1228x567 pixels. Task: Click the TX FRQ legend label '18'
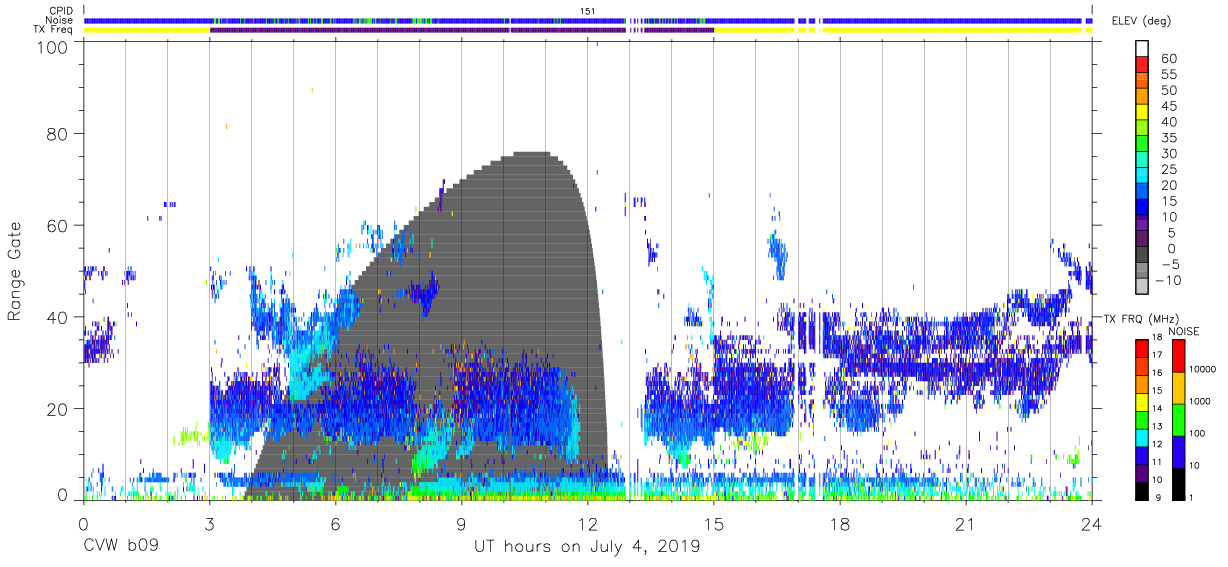tap(1156, 339)
